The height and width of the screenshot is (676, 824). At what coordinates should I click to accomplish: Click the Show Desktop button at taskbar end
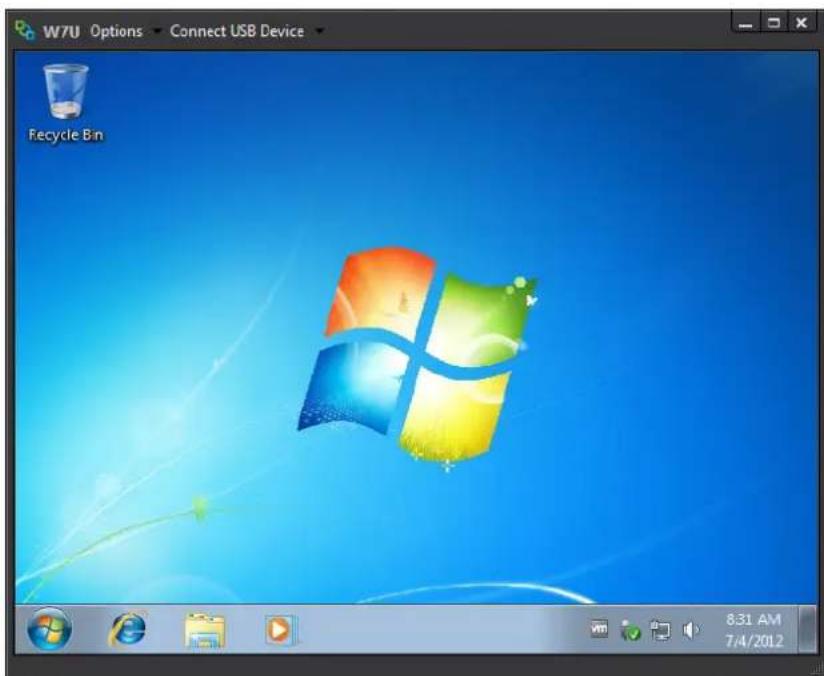(x=807, y=629)
